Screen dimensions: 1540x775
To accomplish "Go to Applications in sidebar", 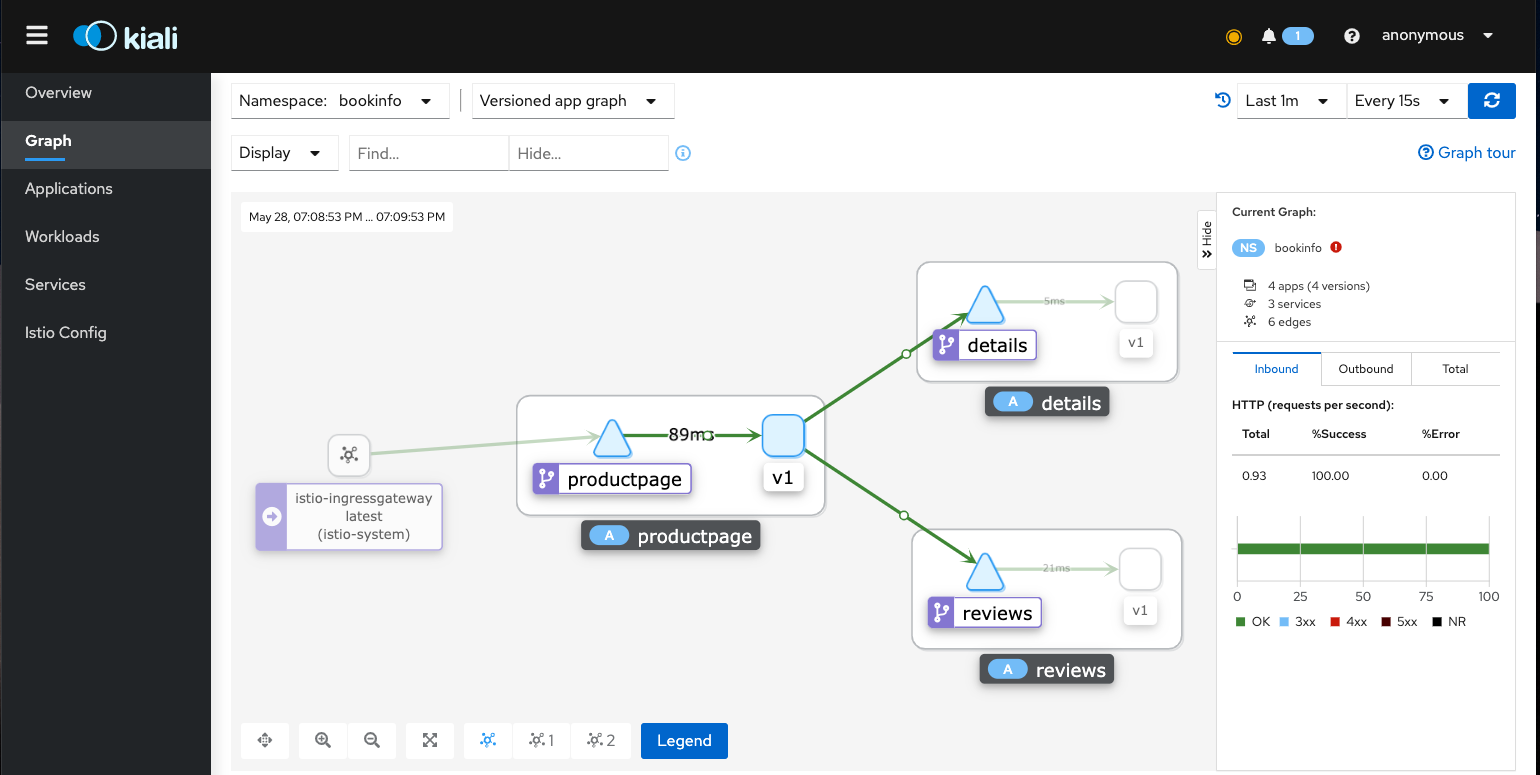I will tap(105, 189).
